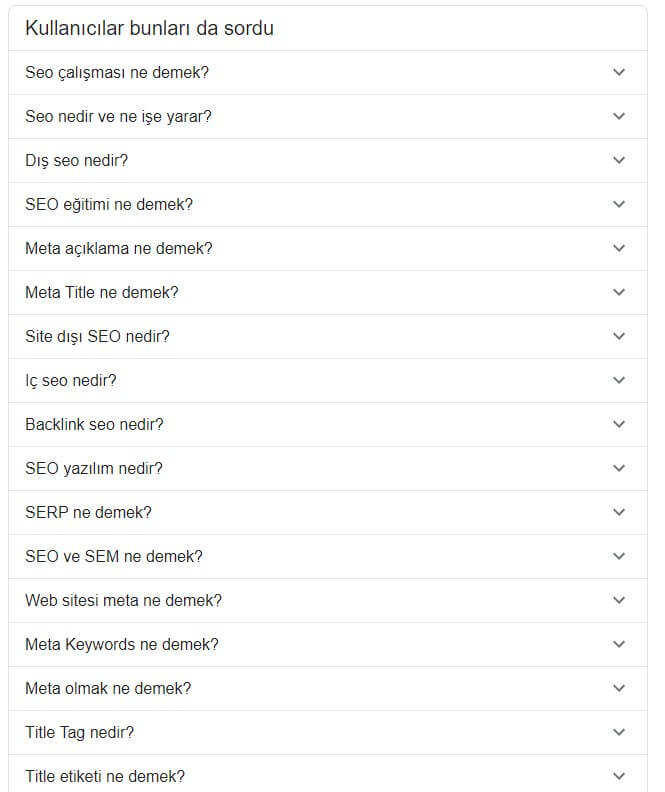
Task: Select the "Meta Keywords ne demek?" question
Action: tap(122, 644)
